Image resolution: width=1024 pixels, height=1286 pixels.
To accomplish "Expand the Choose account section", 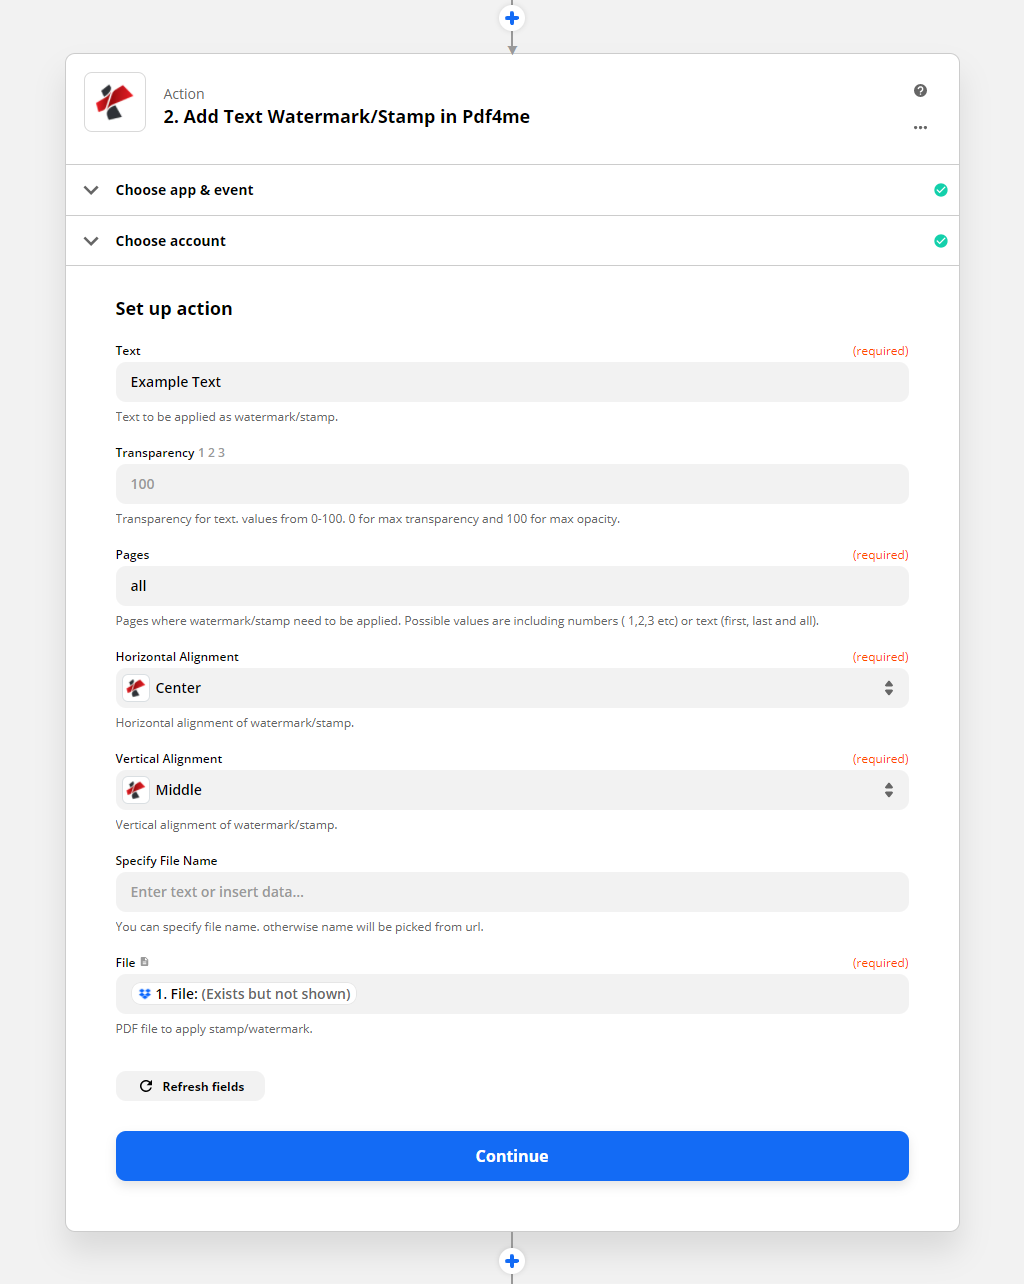I will pyautogui.click(x=512, y=241).
